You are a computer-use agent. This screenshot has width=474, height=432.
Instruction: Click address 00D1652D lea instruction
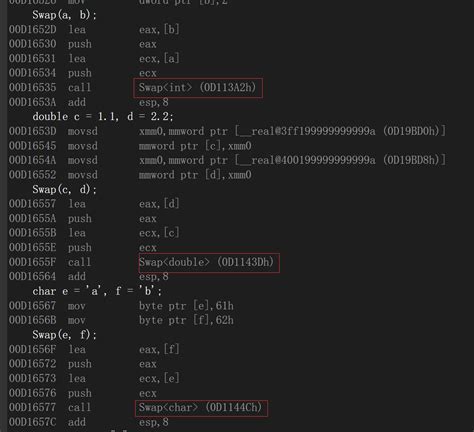[x=94, y=30]
